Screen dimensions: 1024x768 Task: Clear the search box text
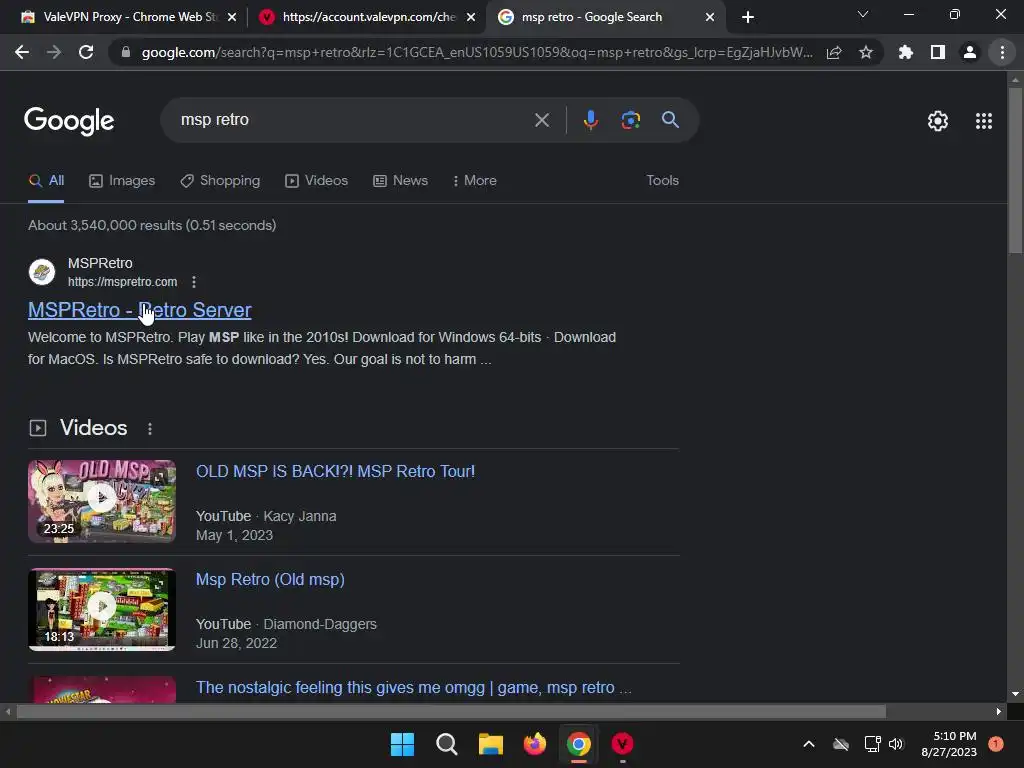541,120
